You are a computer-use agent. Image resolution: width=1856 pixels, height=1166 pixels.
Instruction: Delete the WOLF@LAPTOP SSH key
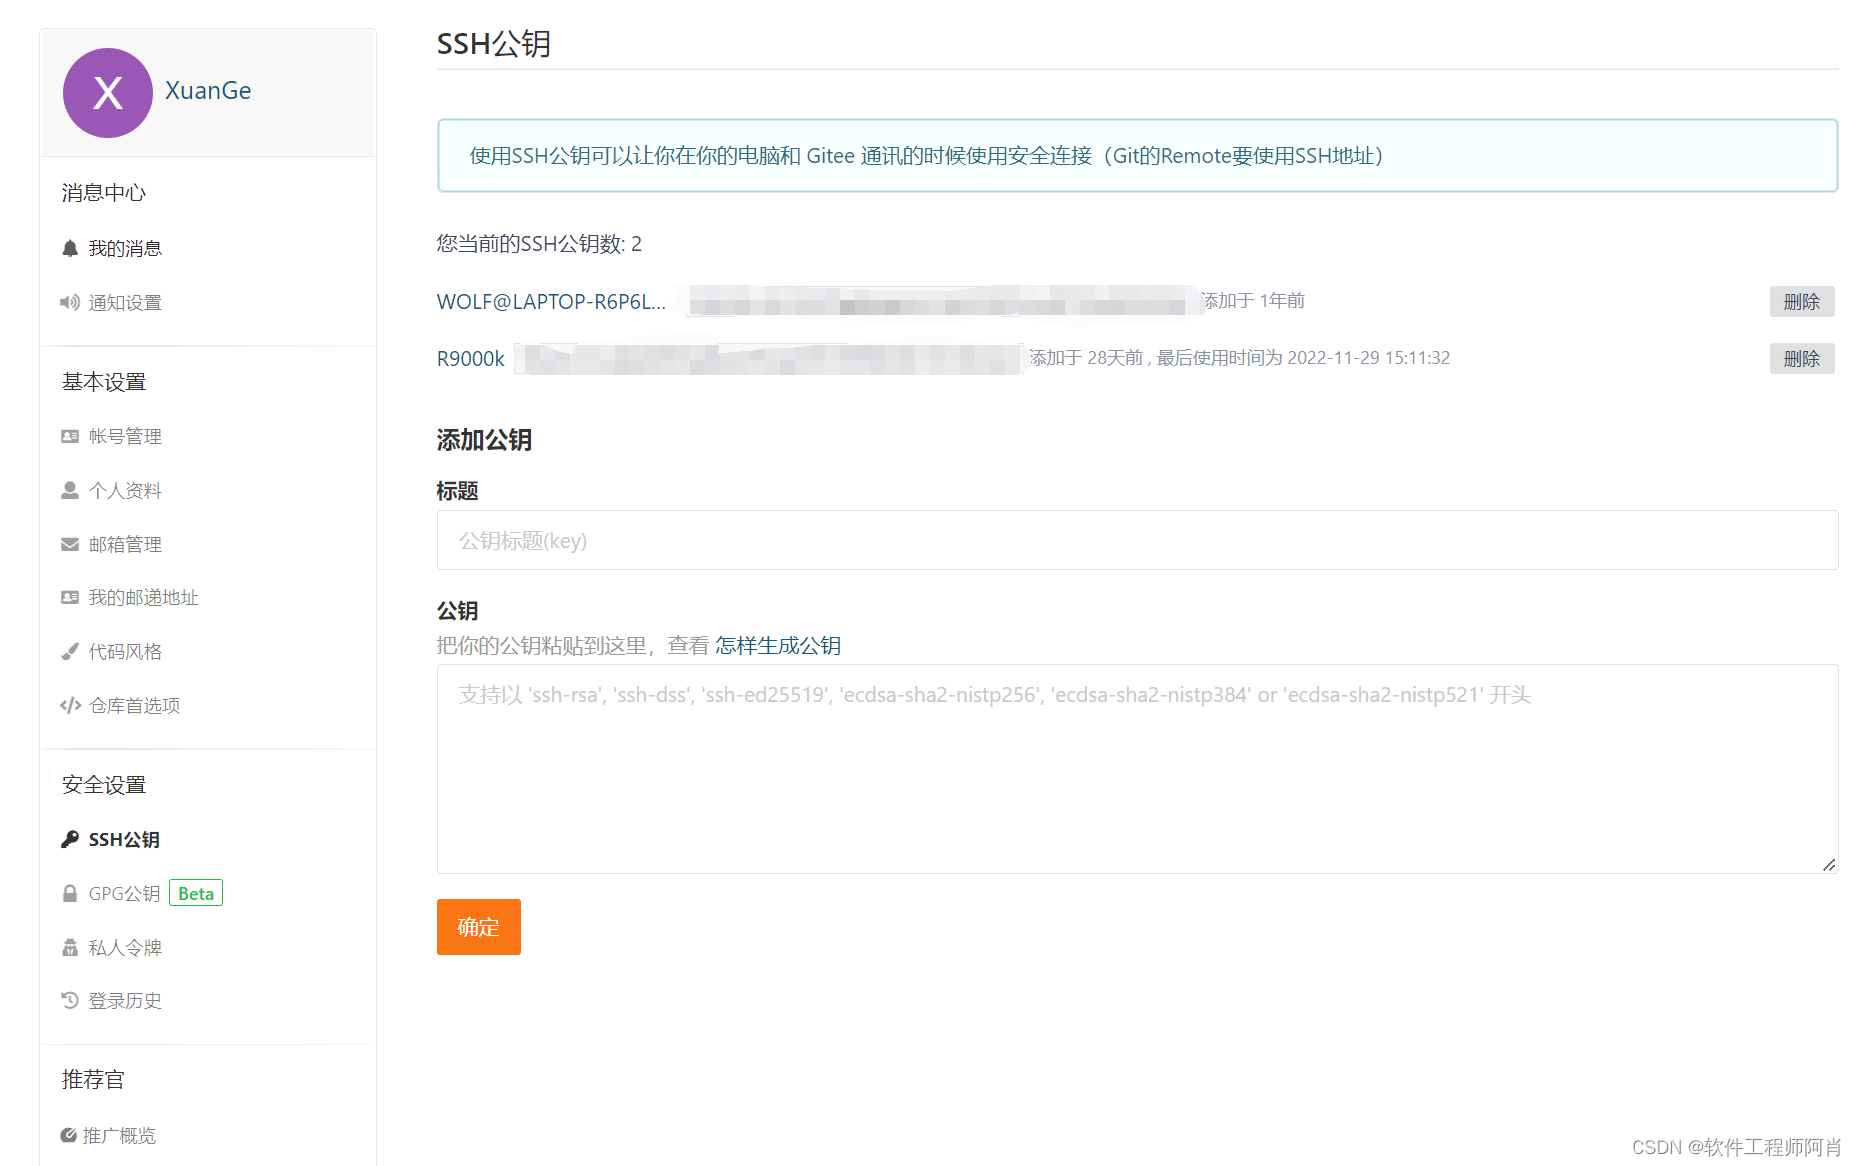pyautogui.click(x=1802, y=301)
